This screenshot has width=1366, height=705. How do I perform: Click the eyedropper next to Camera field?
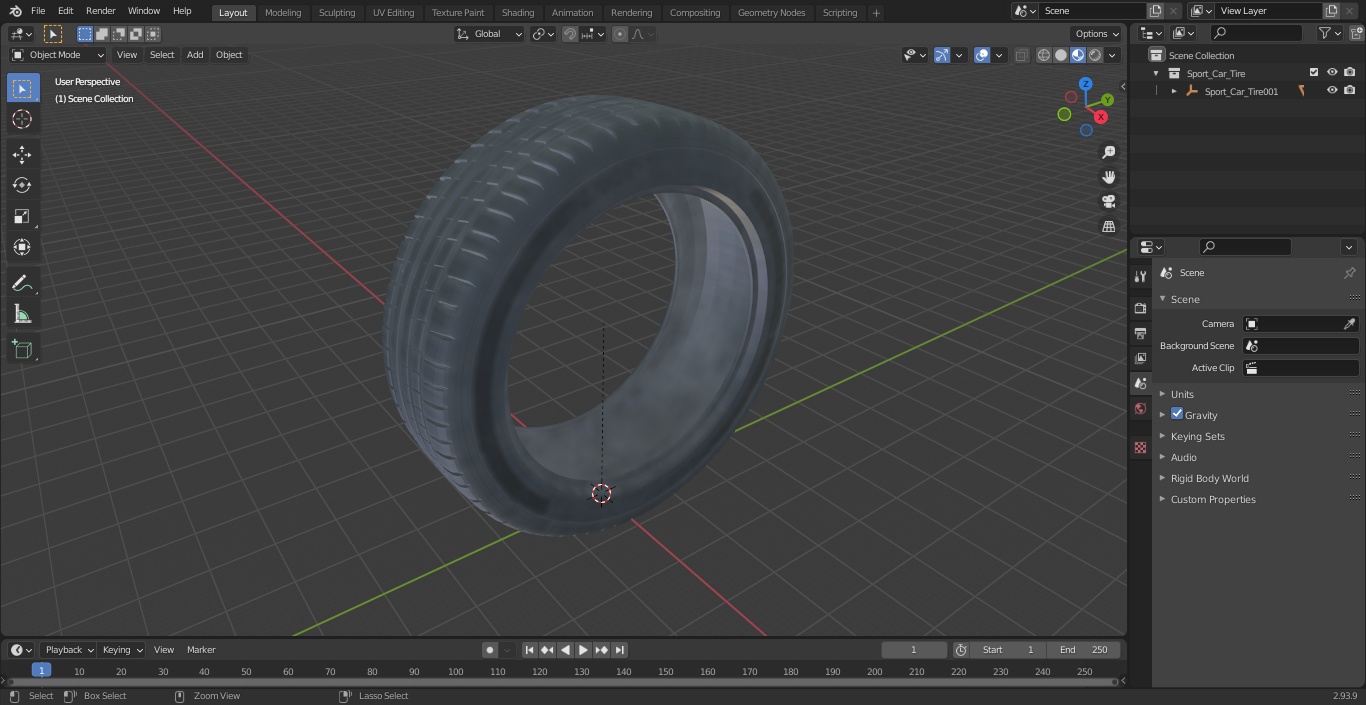pyautogui.click(x=1349, y=324)
